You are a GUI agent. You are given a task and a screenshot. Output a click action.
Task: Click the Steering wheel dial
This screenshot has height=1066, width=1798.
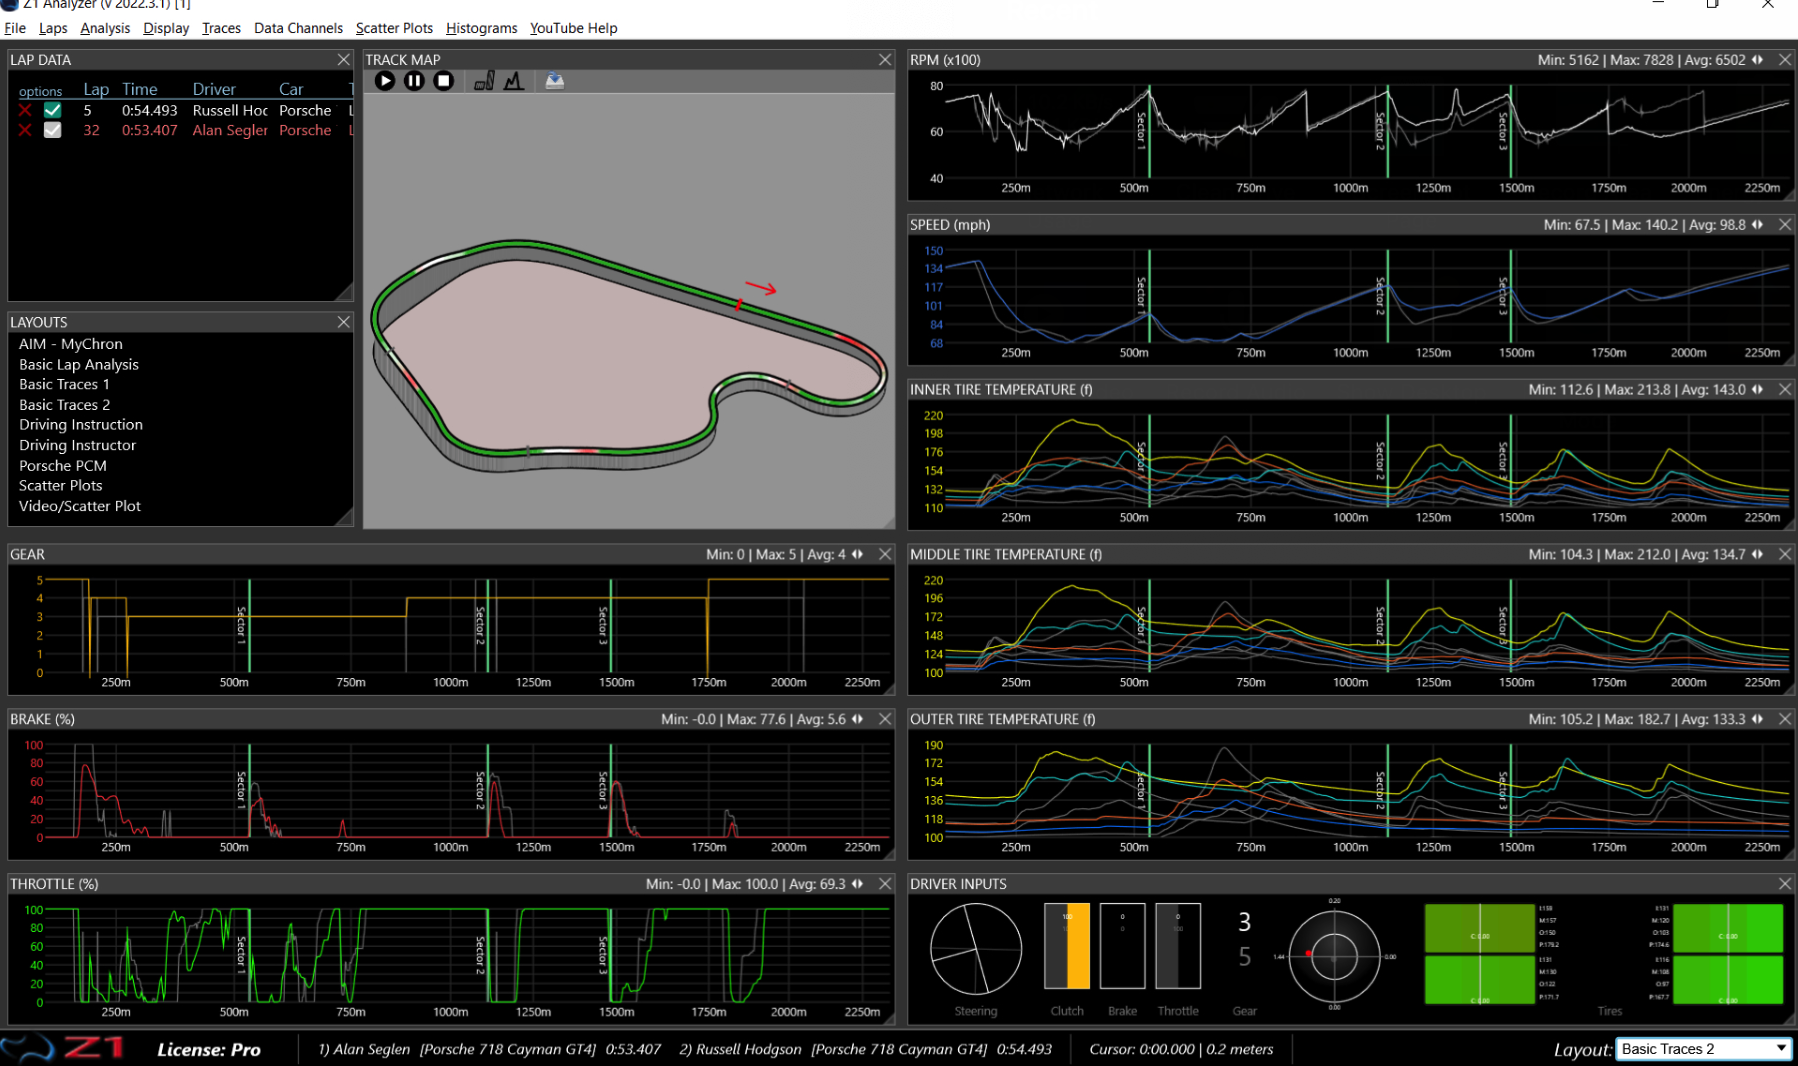point(975,949)
